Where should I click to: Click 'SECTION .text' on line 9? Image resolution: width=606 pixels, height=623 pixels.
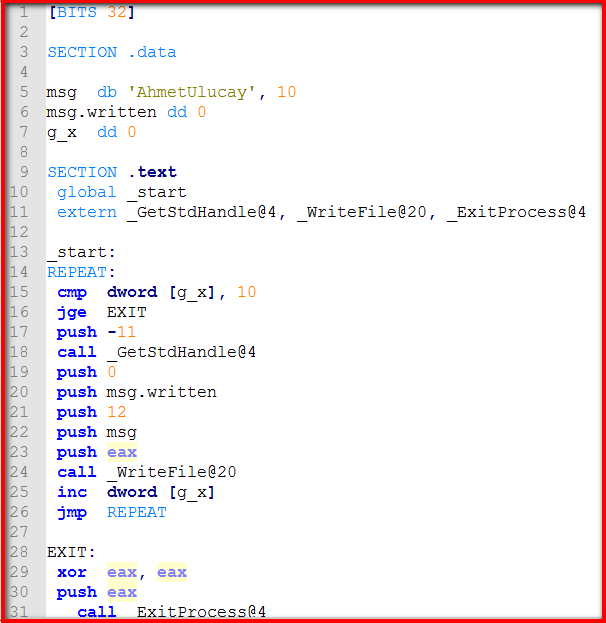(112, 172)
